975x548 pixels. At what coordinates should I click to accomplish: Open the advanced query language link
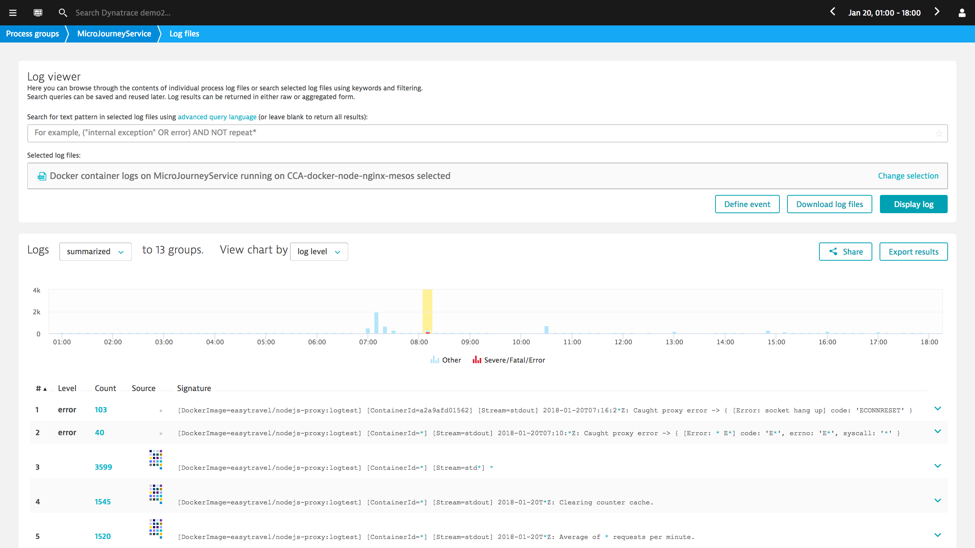(x=217, y=117)
